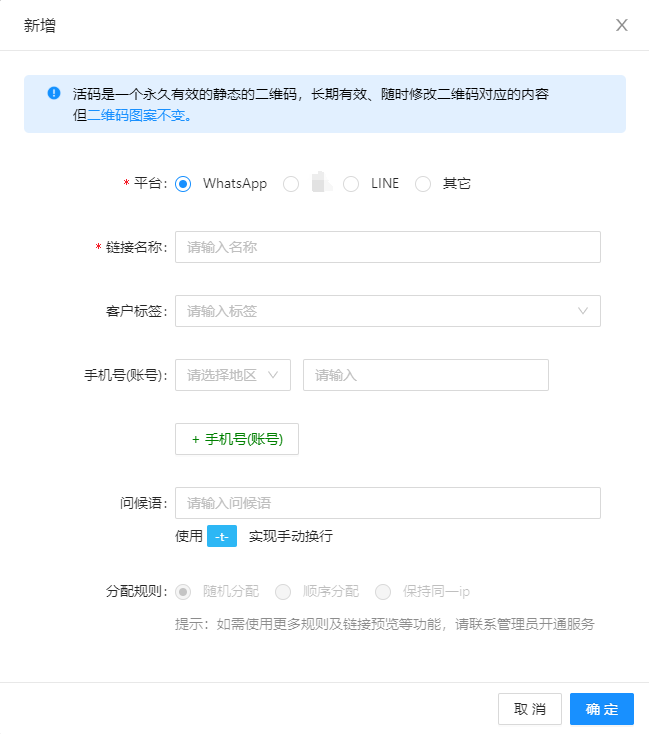Click the chevron arrow in 客户标签 field
The image size is (649, 734).
pyautogui.click(x=583, y=311)
